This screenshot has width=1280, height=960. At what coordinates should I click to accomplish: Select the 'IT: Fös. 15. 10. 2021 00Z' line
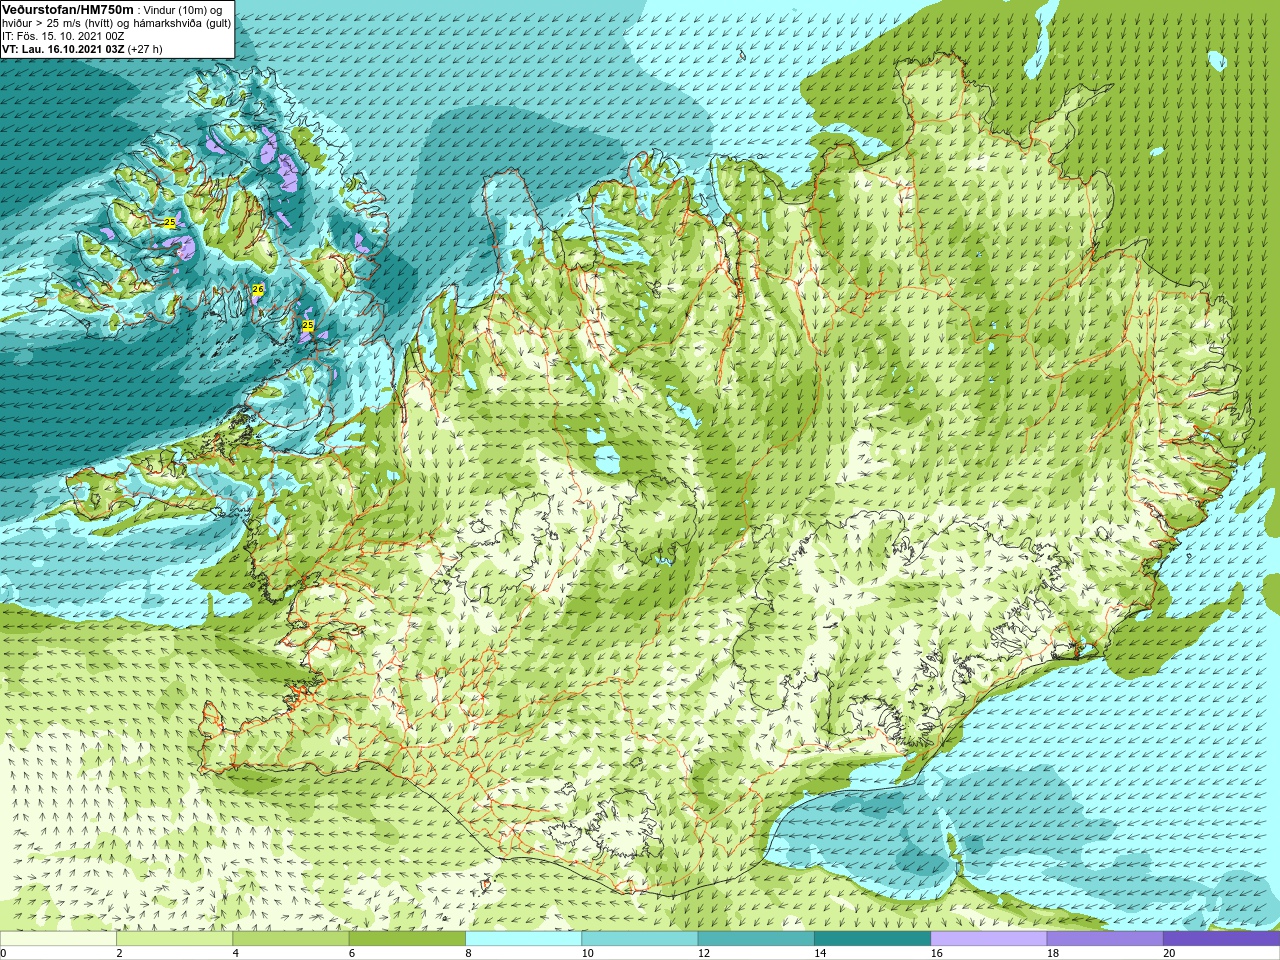[x=63, y=36]
